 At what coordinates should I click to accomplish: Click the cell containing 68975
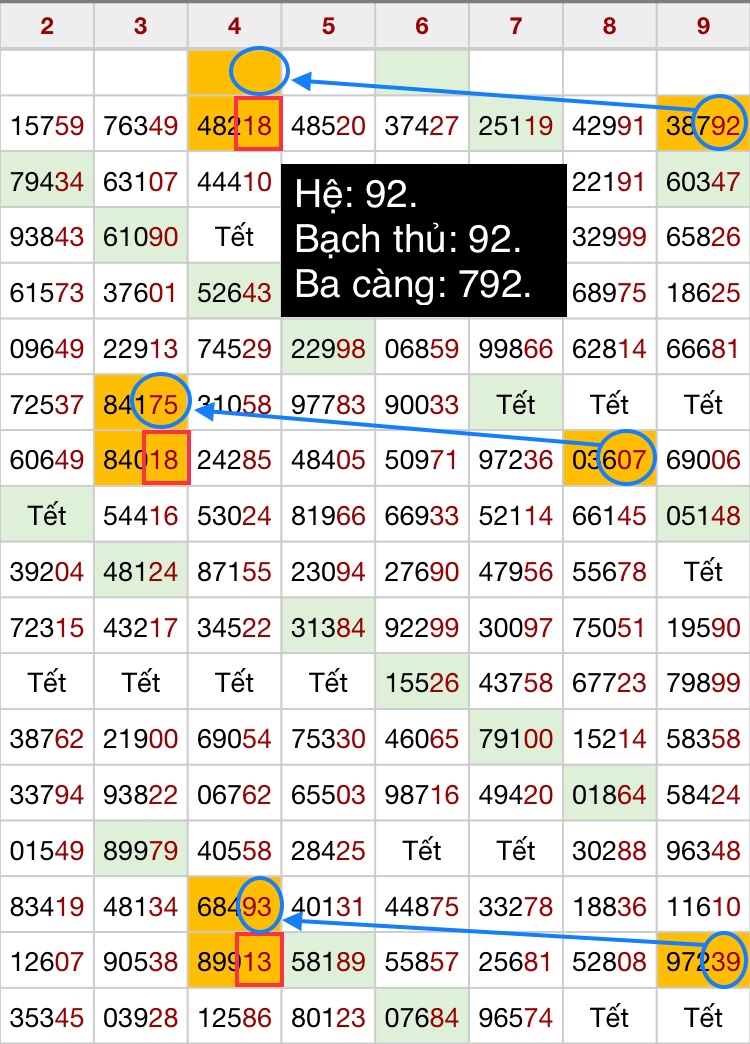pyautogui.click(x=609, y=292)
